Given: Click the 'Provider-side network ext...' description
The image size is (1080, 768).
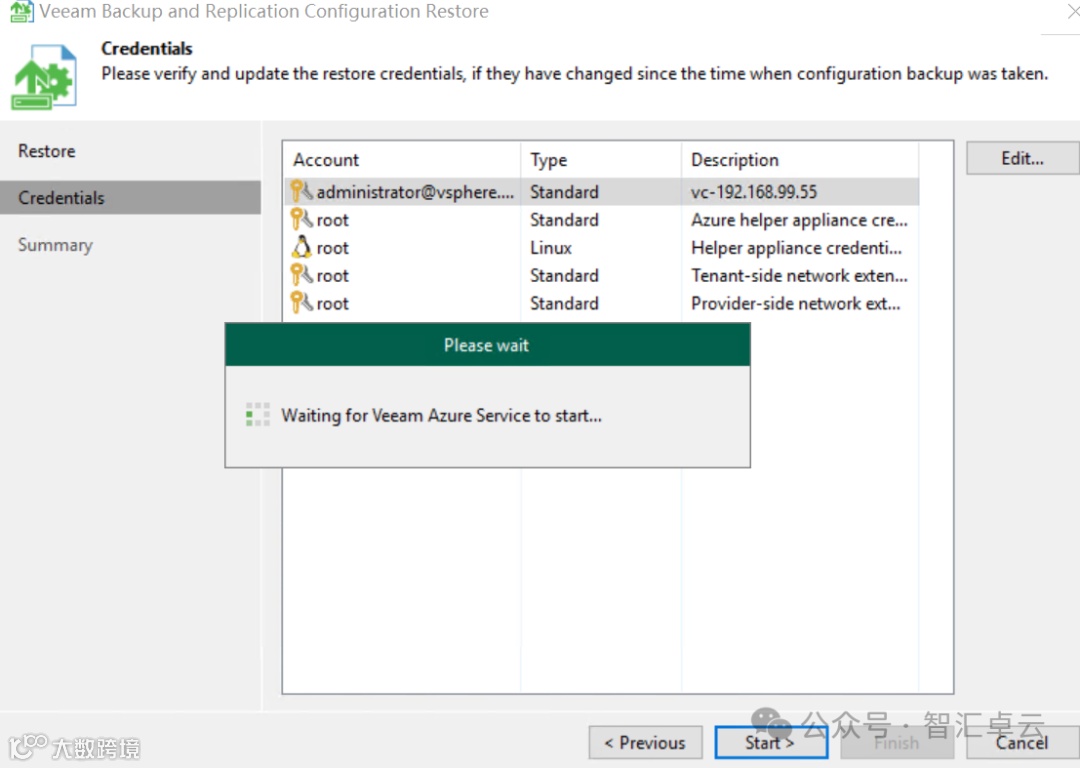Looking at the screenshot, I should (x=796, y=303).
